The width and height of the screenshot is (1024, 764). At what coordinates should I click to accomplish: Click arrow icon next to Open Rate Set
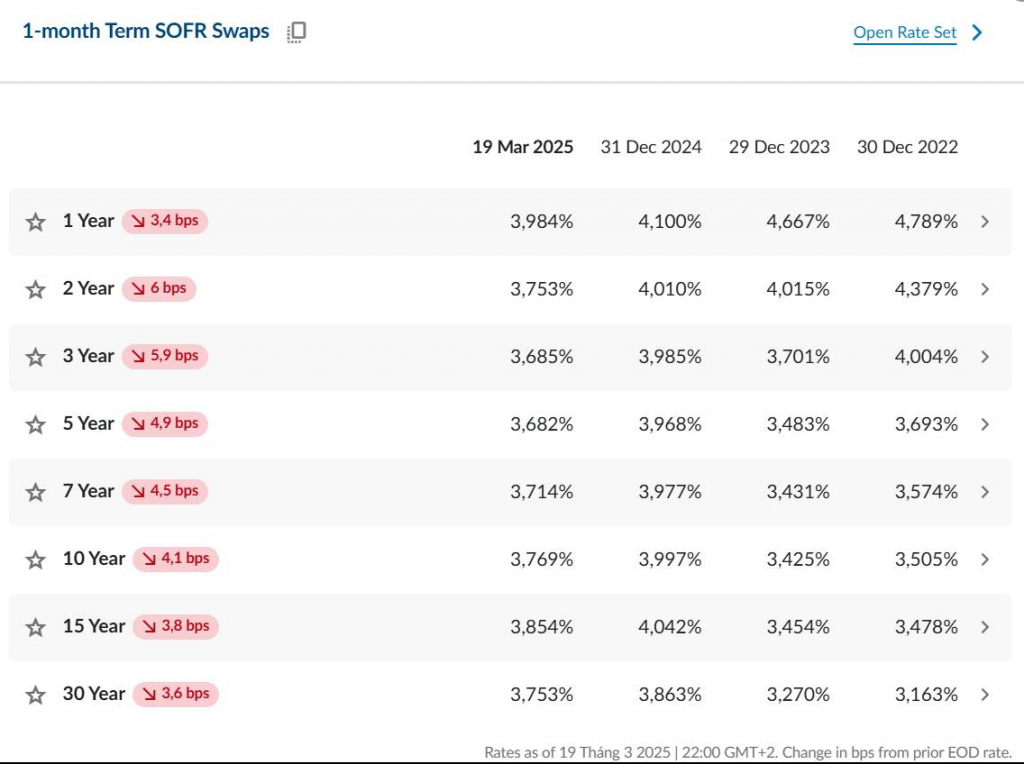point(977,33)
